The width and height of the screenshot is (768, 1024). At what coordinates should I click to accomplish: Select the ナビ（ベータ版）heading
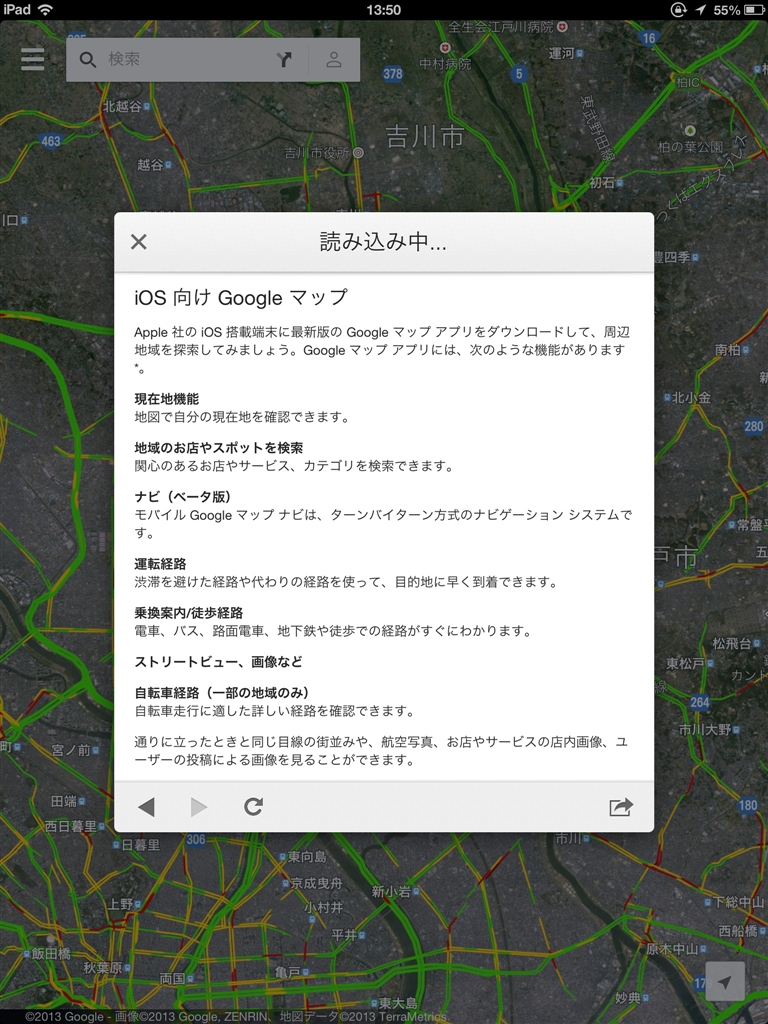183,497
